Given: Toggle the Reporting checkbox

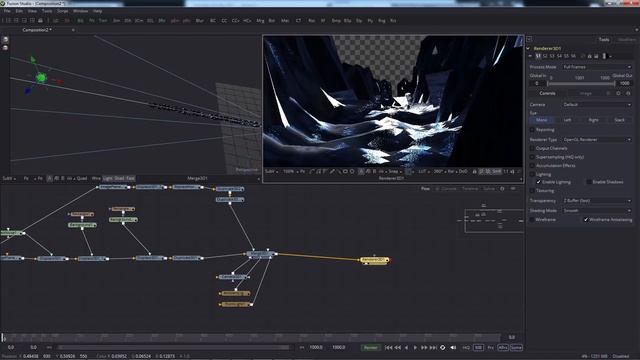Looking at the screenshot, I should 532,130.
